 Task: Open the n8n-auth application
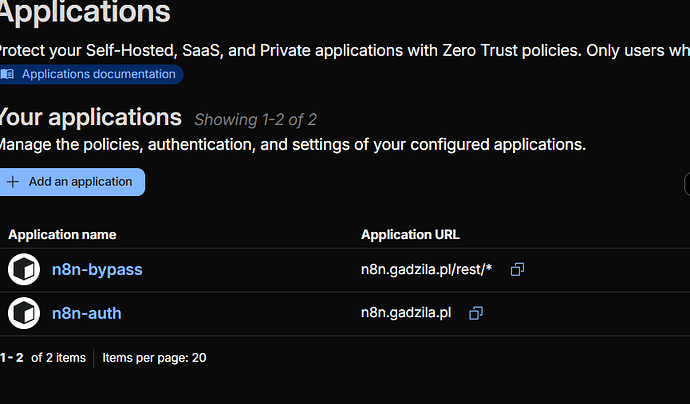pos(86,314)
